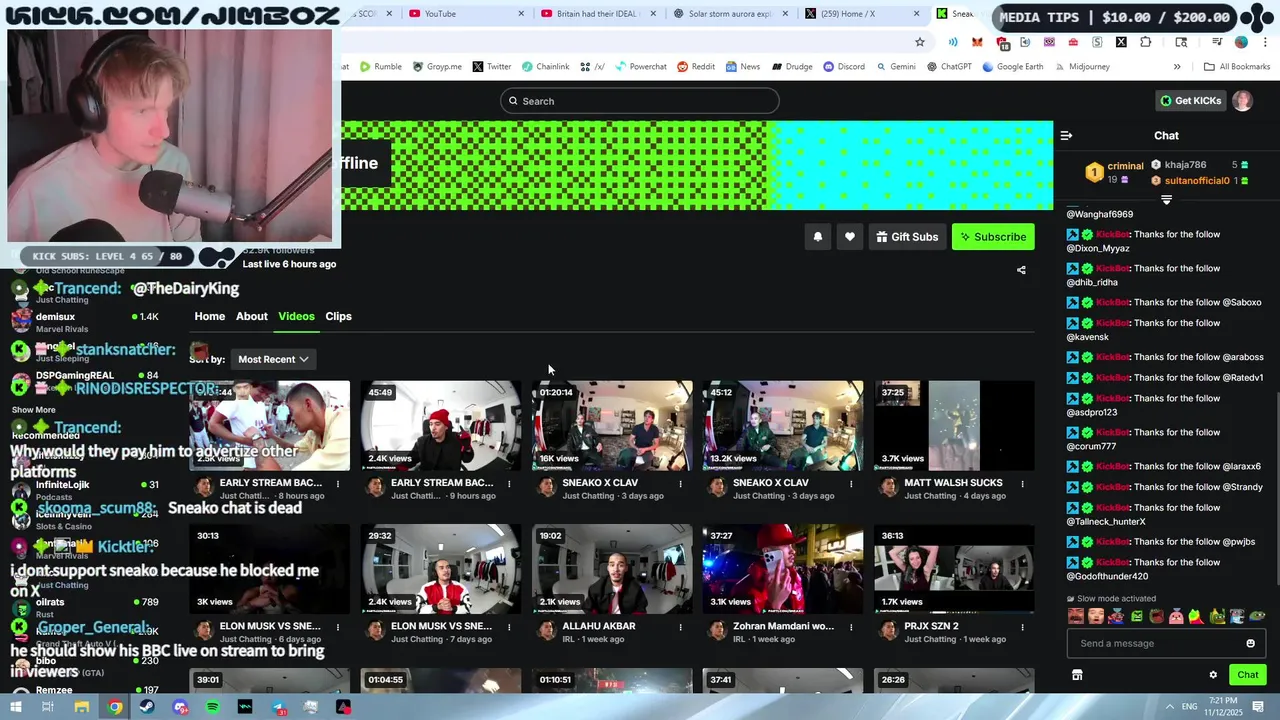The height and width of the screenshot is (720, 1280).
Task: Open File Explorer from the taskbar
Action: click(82, 707)
